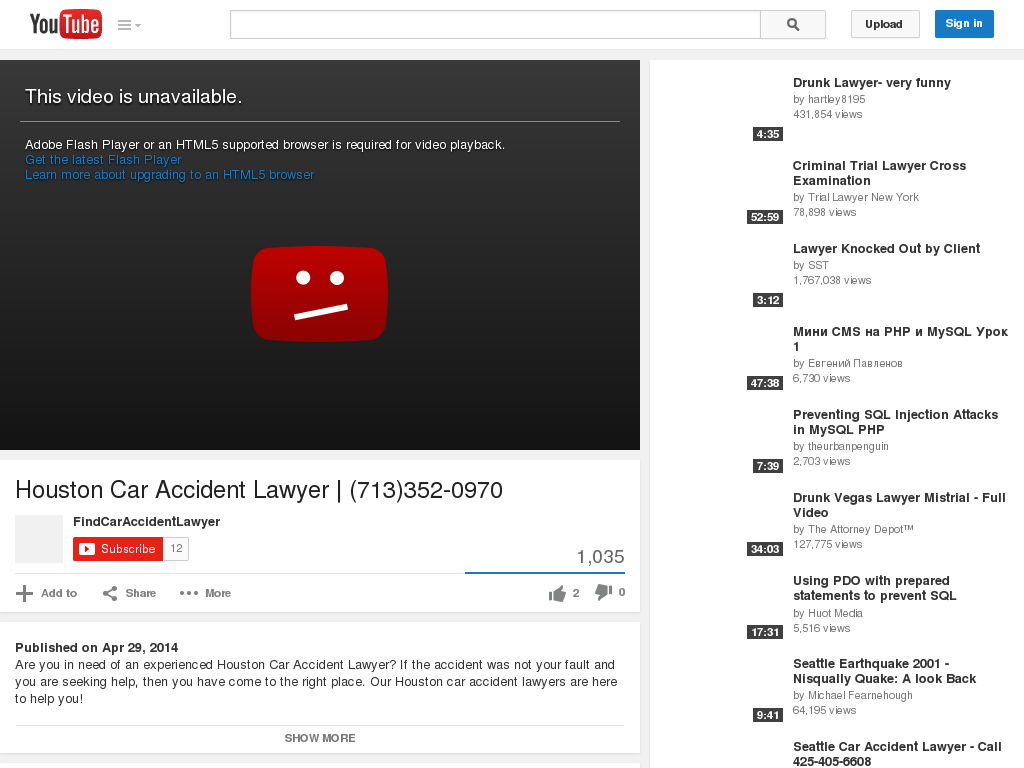Click the FindCarAccidentLawyer channel avatar
The image size is (1024, 768).
click(39, 539)
